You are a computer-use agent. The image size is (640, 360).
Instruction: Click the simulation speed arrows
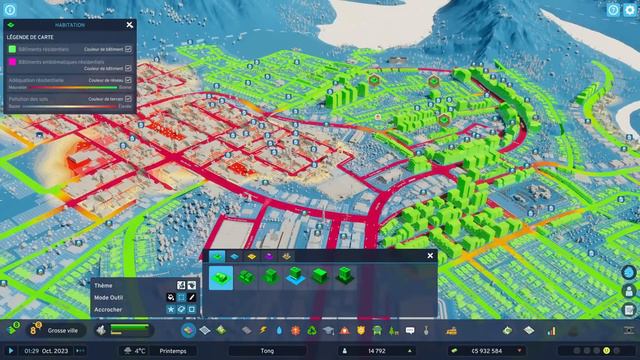click(x=80, y=351)
